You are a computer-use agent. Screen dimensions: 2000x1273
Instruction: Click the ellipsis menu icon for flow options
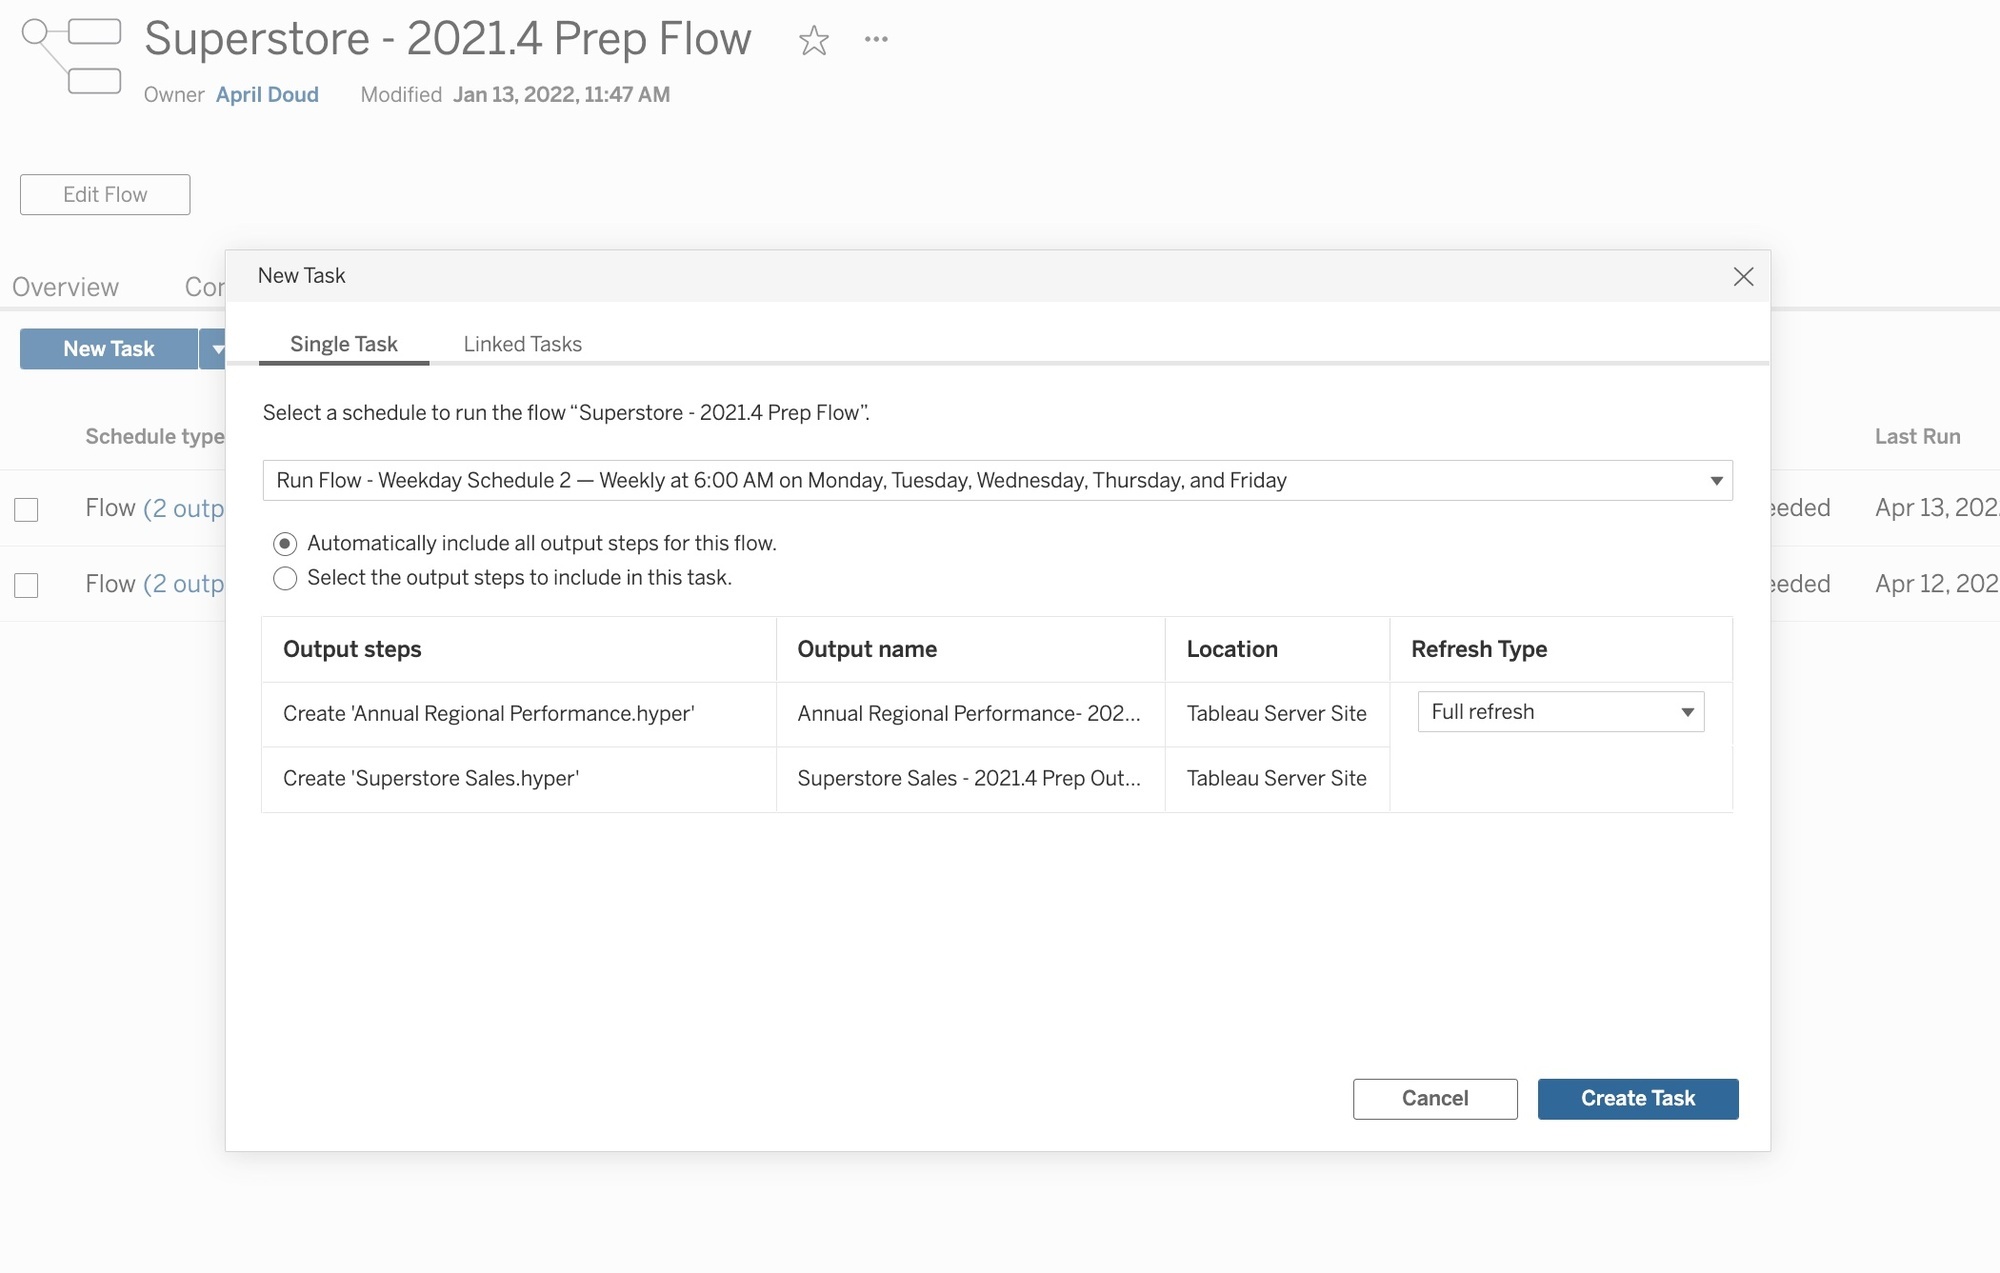point(876,38)
